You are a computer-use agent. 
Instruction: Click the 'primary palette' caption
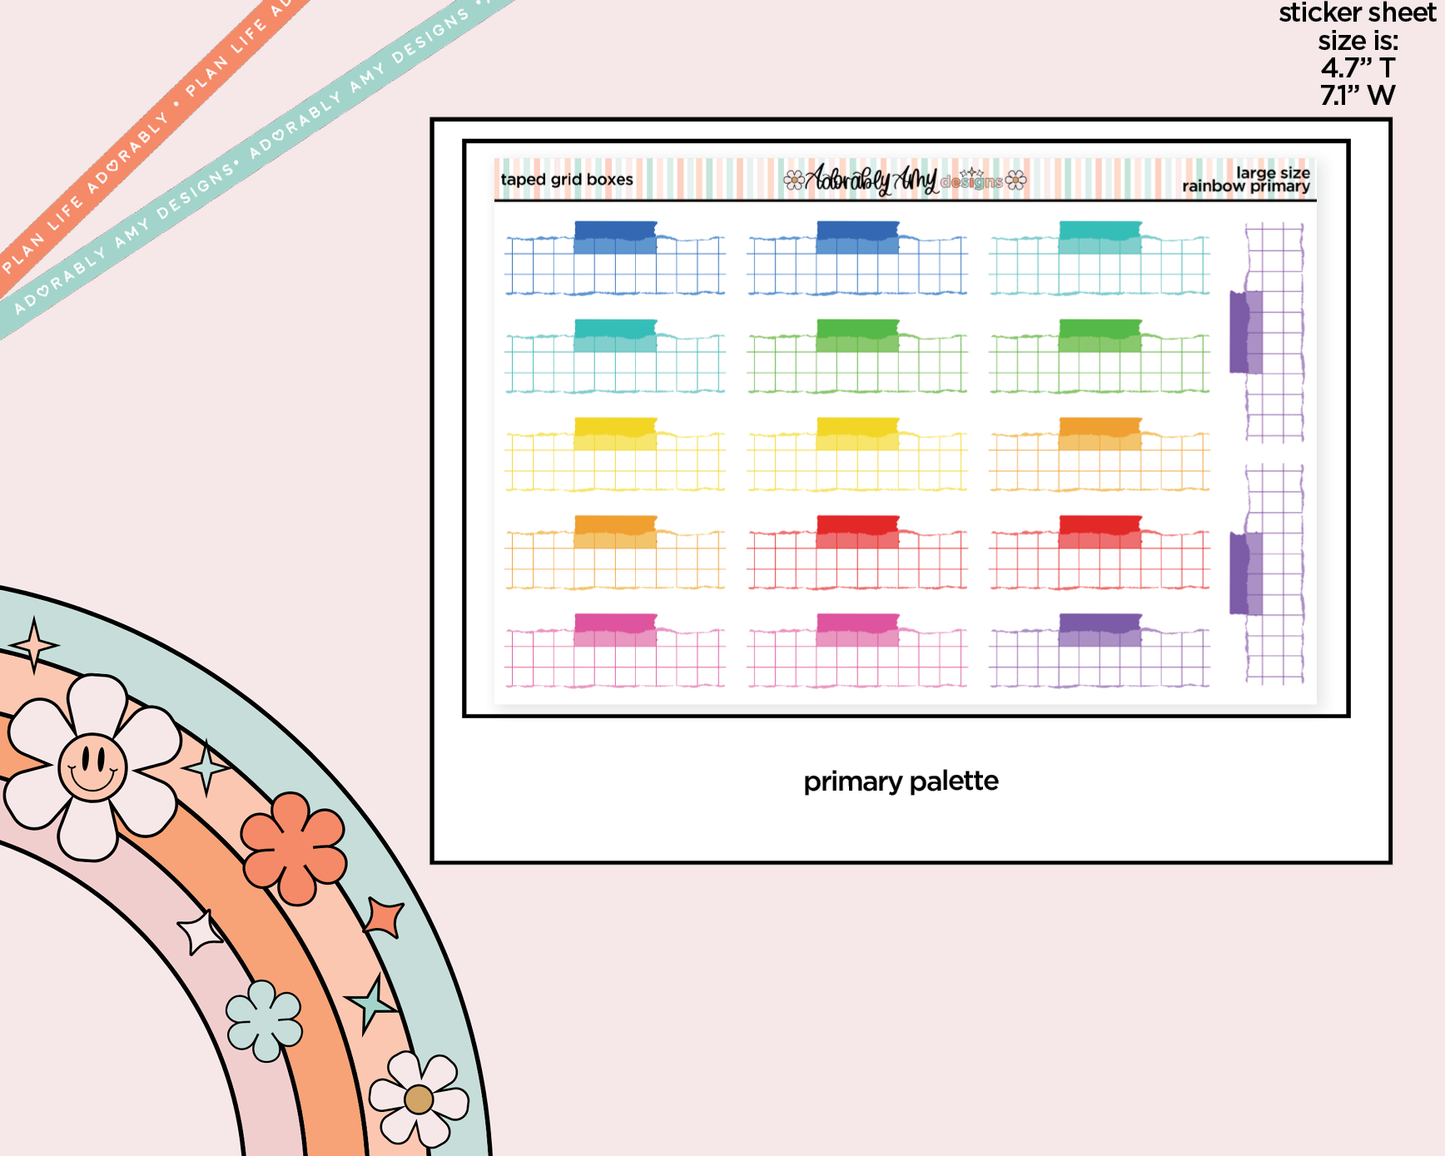tap(901, 781)
